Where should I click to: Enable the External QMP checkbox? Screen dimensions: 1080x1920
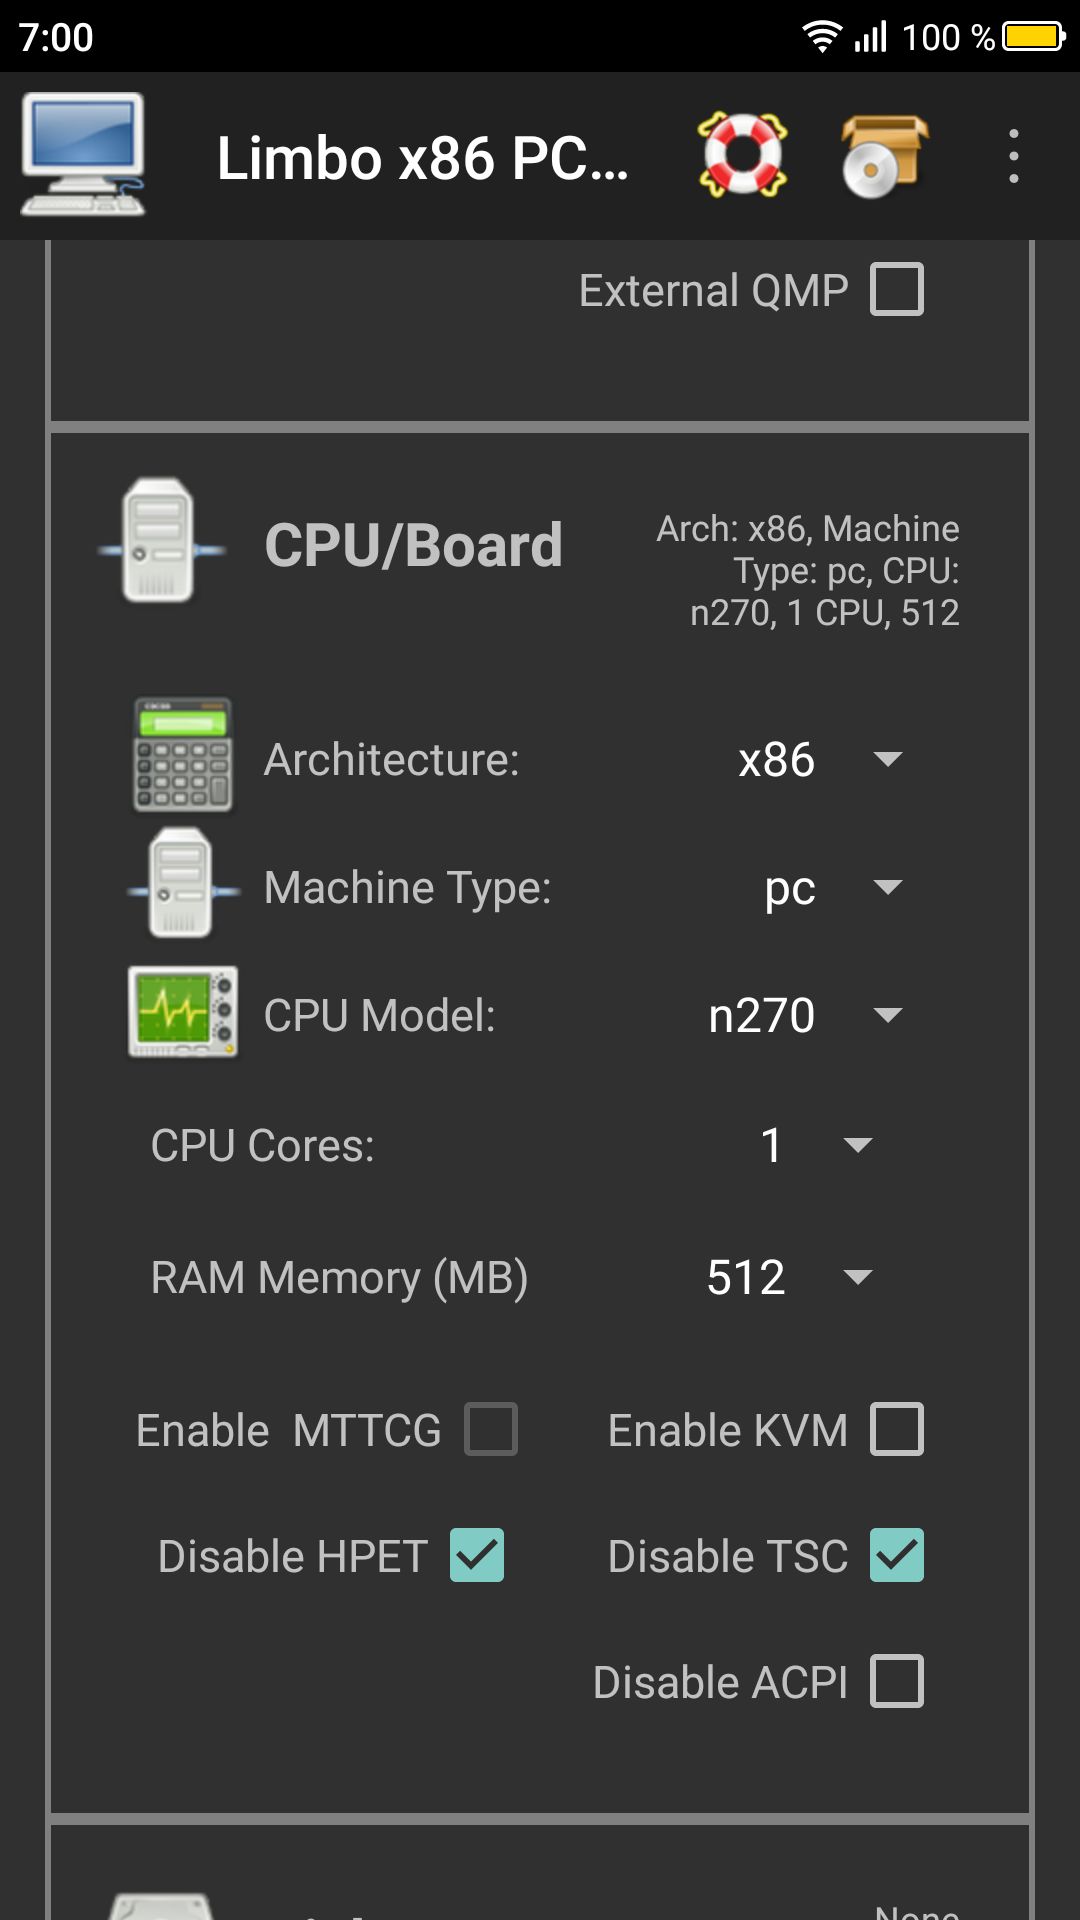coord(896,290)
